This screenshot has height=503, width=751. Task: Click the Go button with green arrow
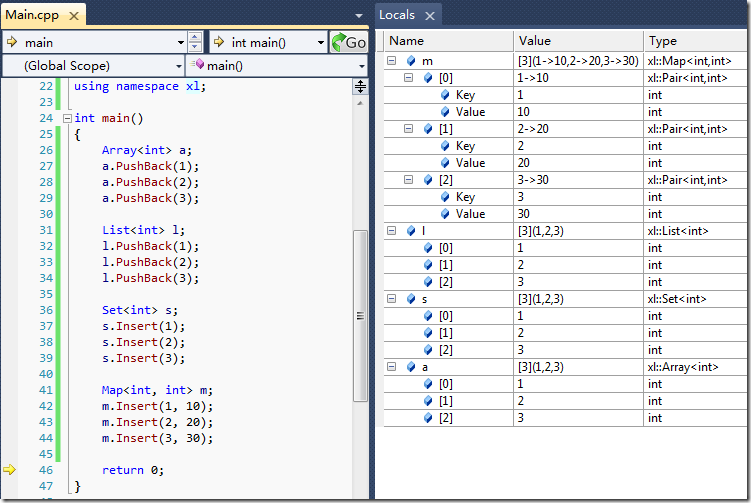tap(349, 43)
